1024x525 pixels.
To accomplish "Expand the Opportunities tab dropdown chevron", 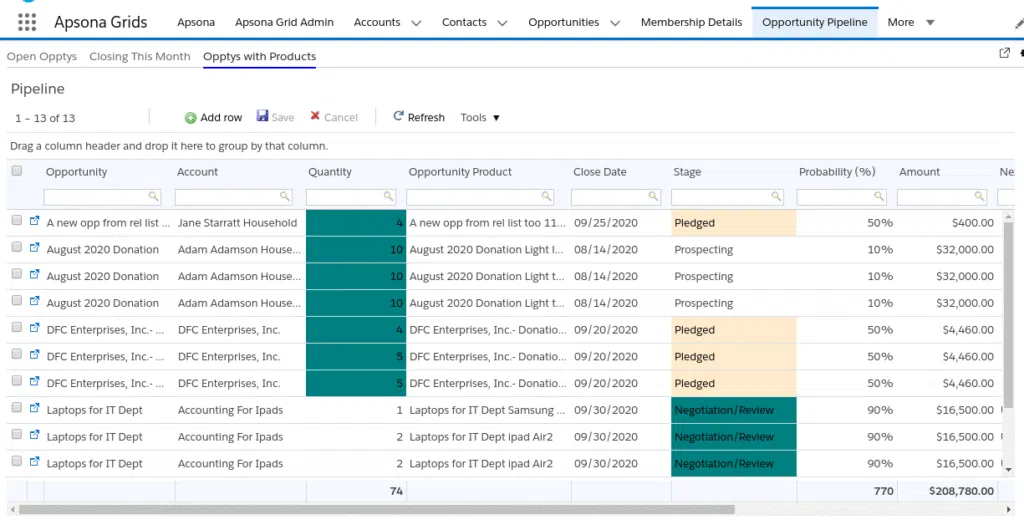I will (x=615, y=23).
